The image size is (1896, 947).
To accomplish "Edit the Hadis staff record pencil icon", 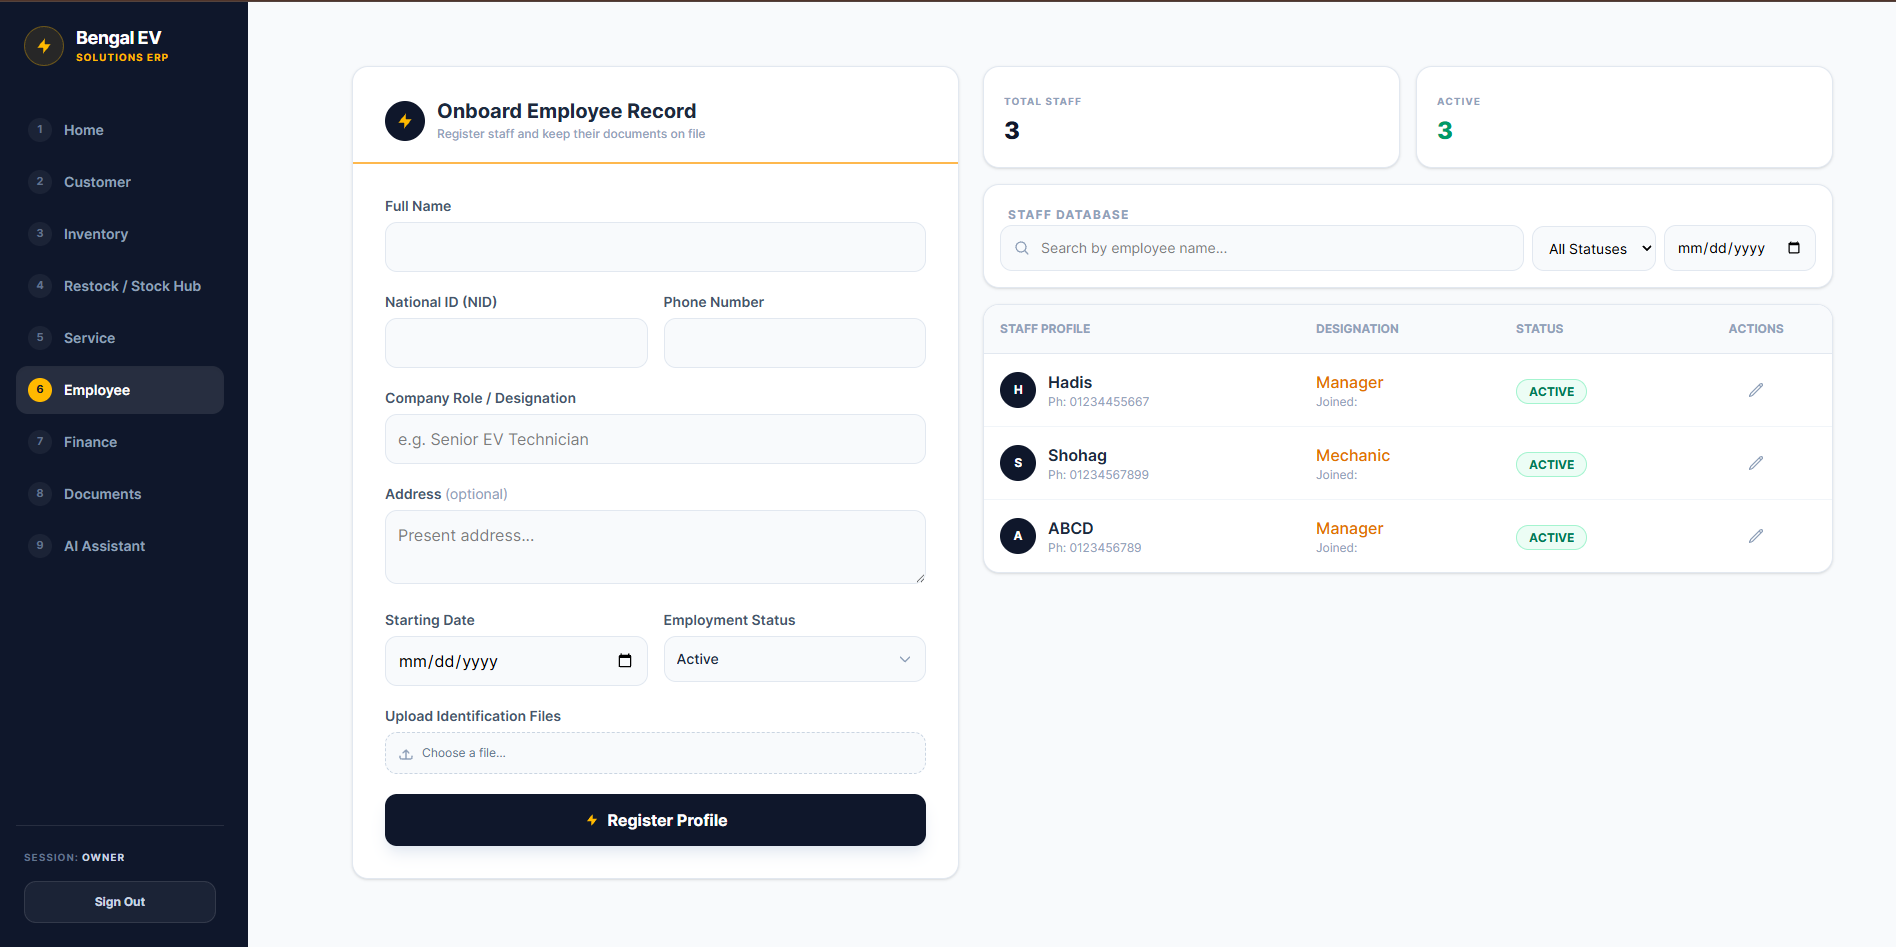I will click(1756, 390).
